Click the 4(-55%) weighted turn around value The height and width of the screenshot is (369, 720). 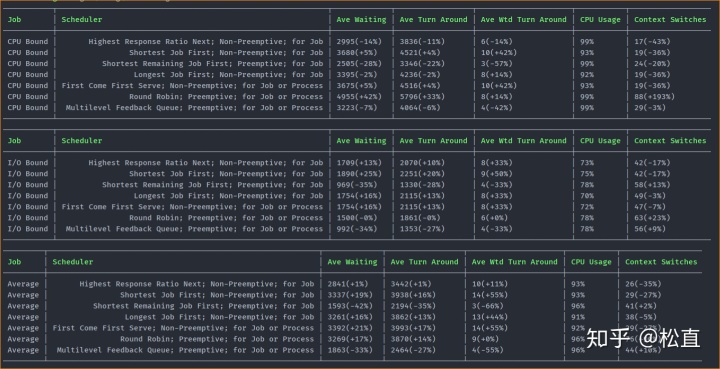point(487,350)
